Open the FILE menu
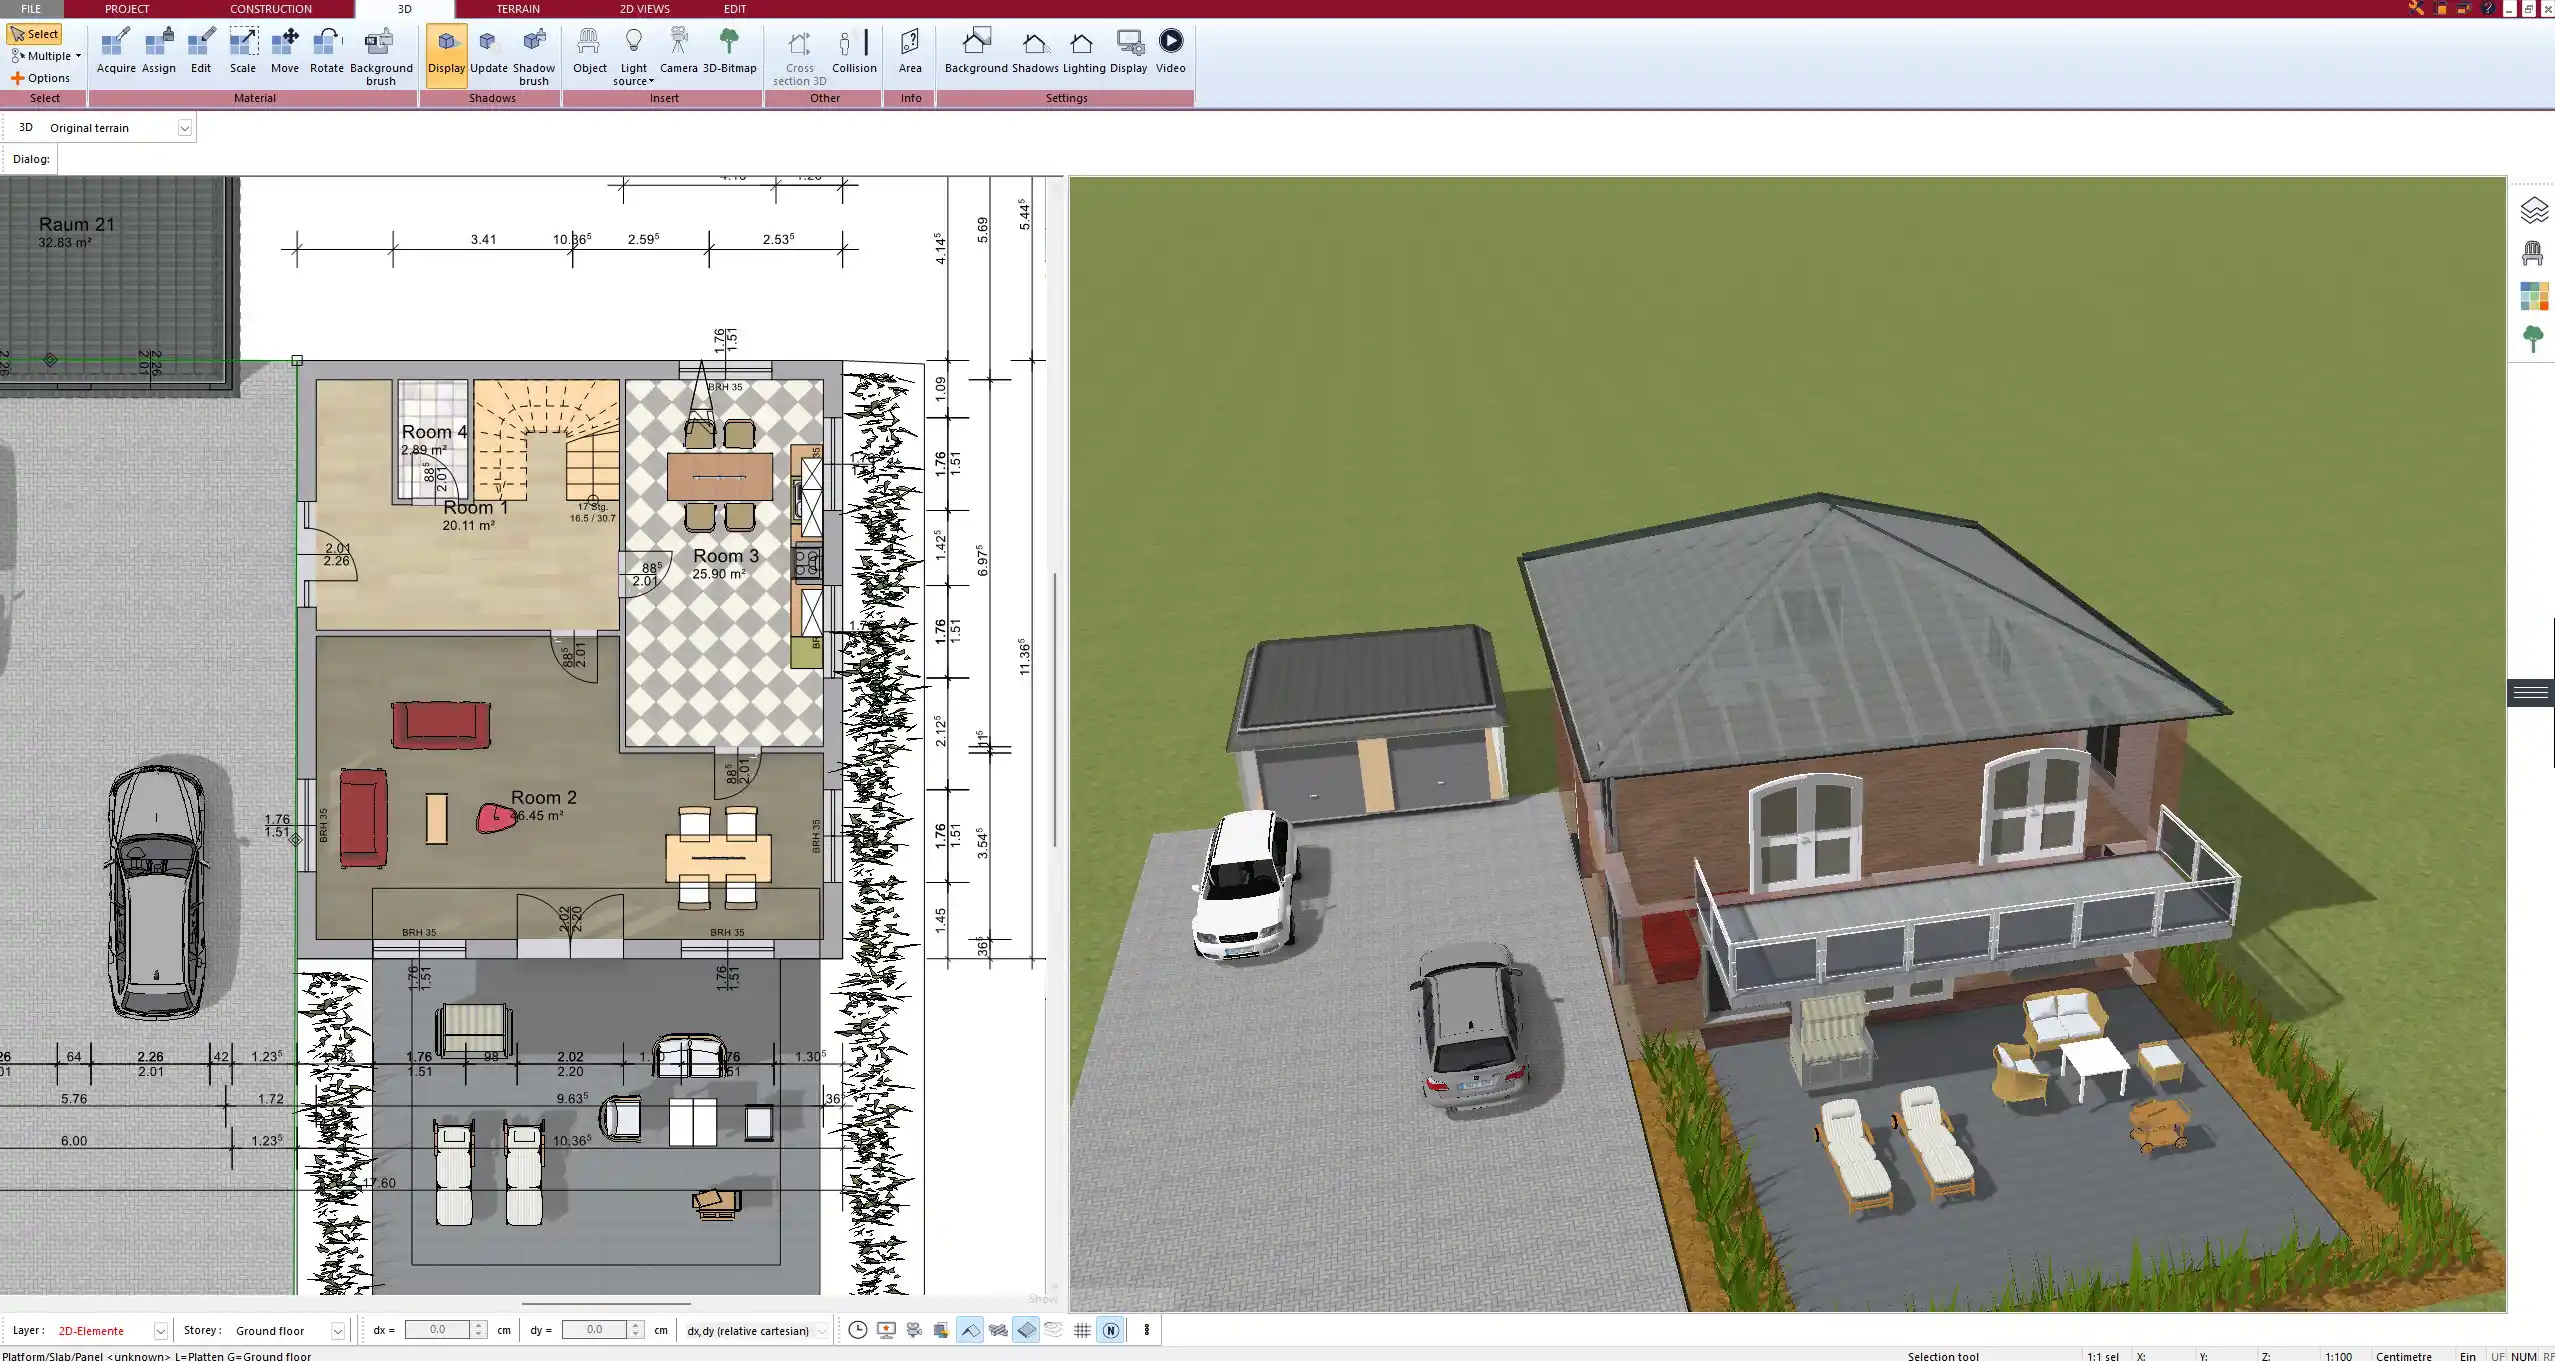This screenshot has height=1361, width=2555. [x=30, y=9]
